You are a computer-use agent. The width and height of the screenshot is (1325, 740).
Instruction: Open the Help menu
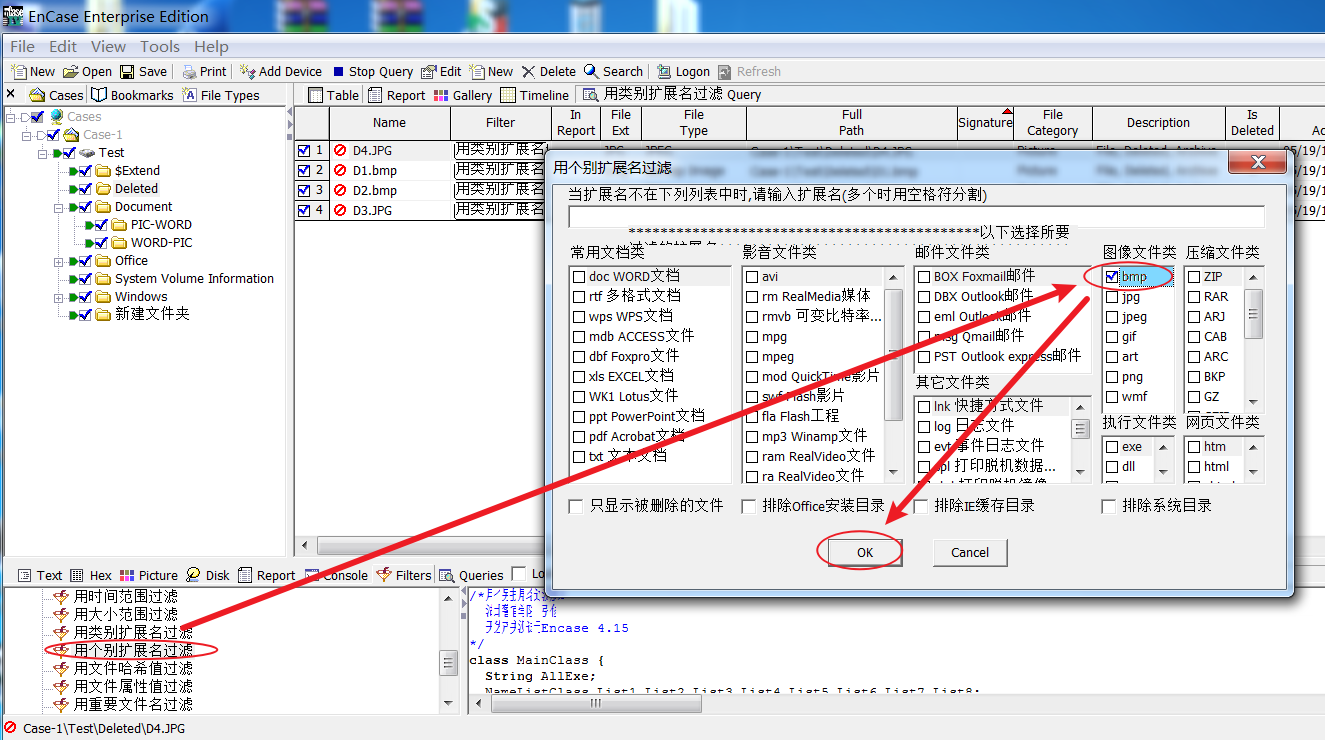click(x=211, y=46)
